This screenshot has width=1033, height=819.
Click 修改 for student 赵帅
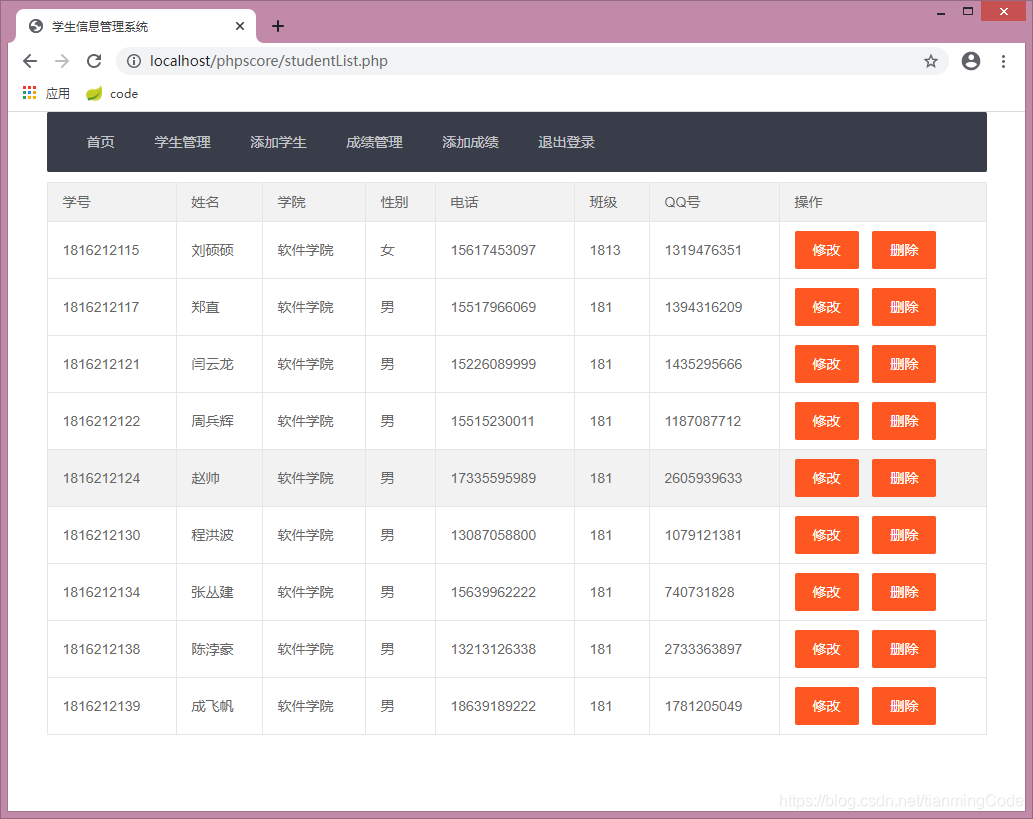pos(826,478)
